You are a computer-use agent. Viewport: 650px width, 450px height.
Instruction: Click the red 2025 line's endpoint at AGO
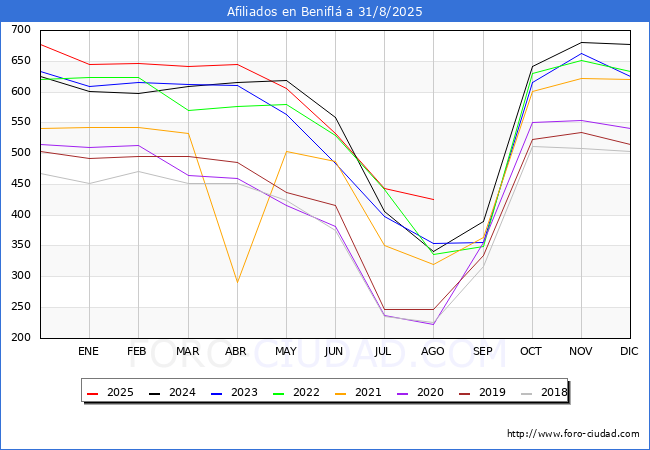pos(433,199)
